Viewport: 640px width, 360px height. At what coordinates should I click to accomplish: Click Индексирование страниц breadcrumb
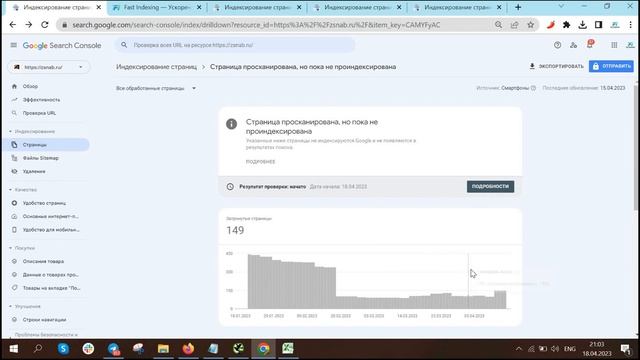click(x=157, y=67)
